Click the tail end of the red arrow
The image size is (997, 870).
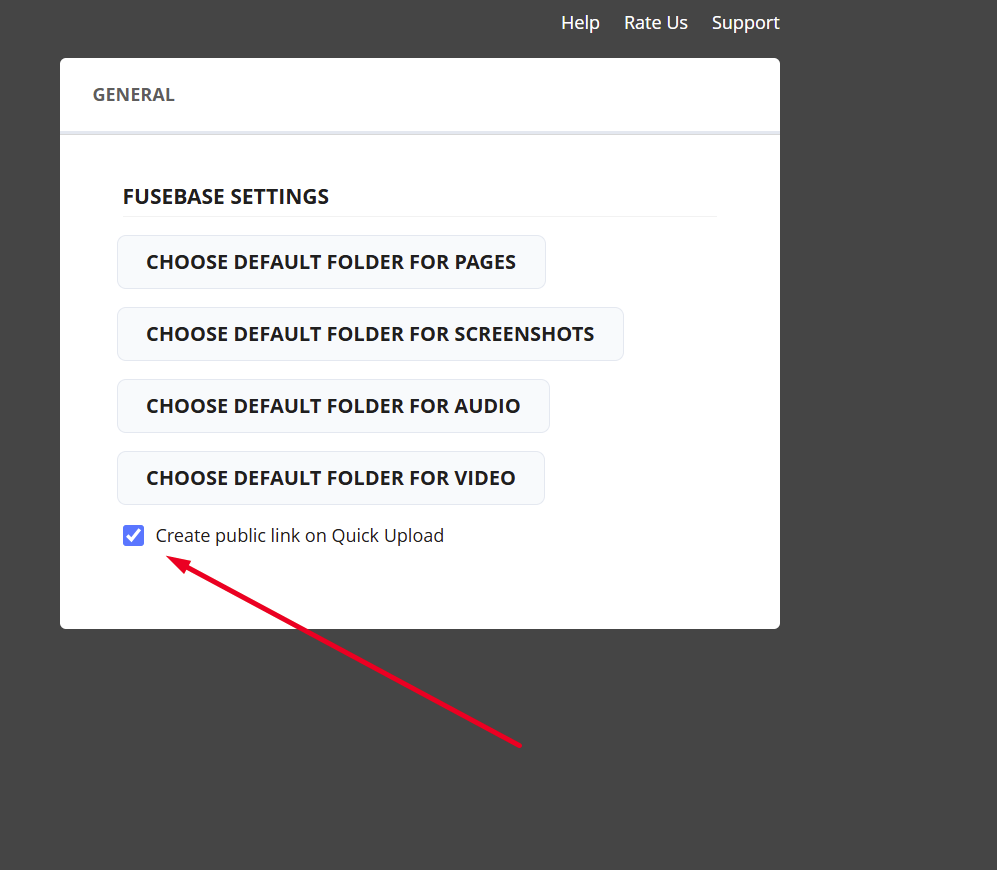(x=518, y=744)
